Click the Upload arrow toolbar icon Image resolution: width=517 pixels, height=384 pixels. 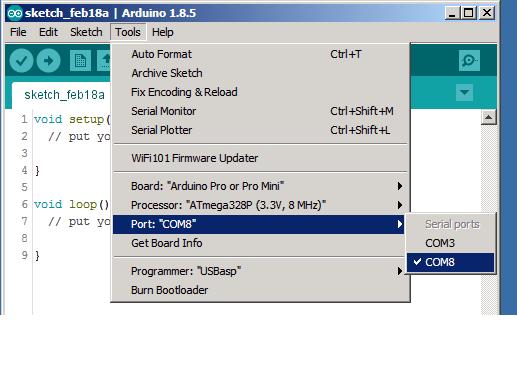click(48, 60)
